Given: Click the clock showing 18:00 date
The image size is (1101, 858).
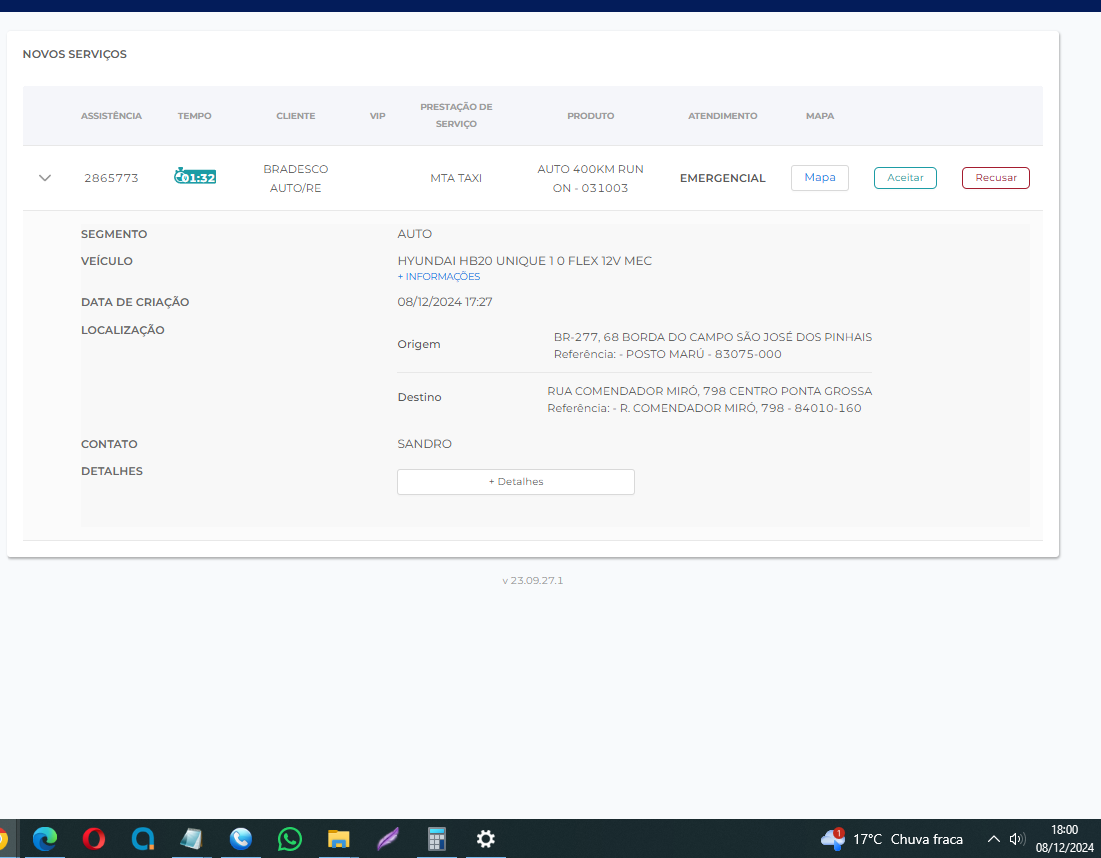Looking at the screenshot, I should click(1064, 838).
